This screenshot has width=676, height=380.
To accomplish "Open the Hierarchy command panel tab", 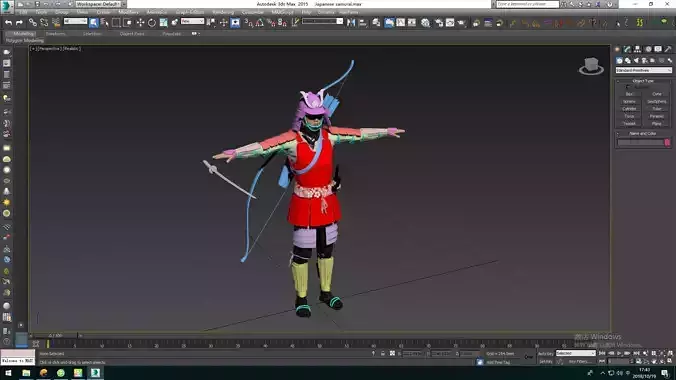I will (638, 49).
